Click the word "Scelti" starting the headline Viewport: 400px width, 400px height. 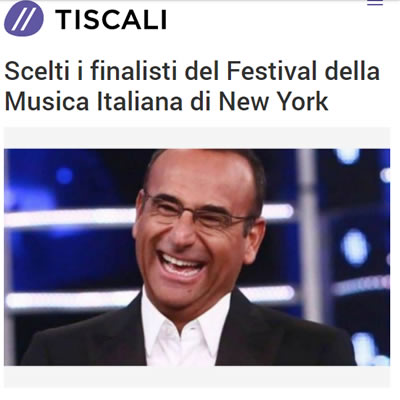pos(37,71)
